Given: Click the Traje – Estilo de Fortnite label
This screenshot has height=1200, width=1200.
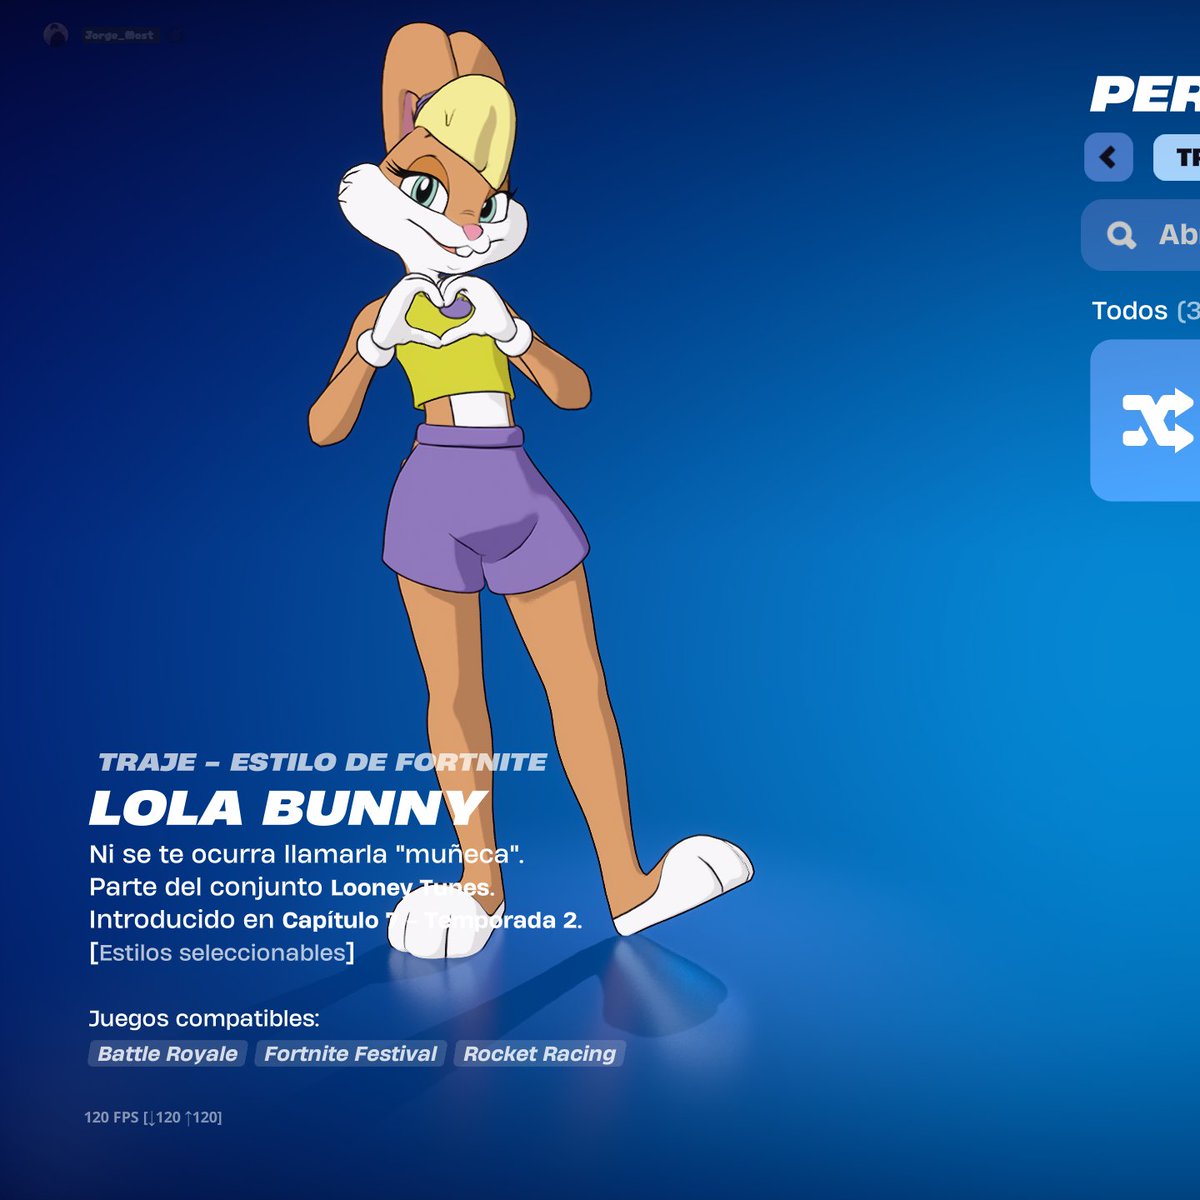Looking at the screenshot, I should (322, 762).
